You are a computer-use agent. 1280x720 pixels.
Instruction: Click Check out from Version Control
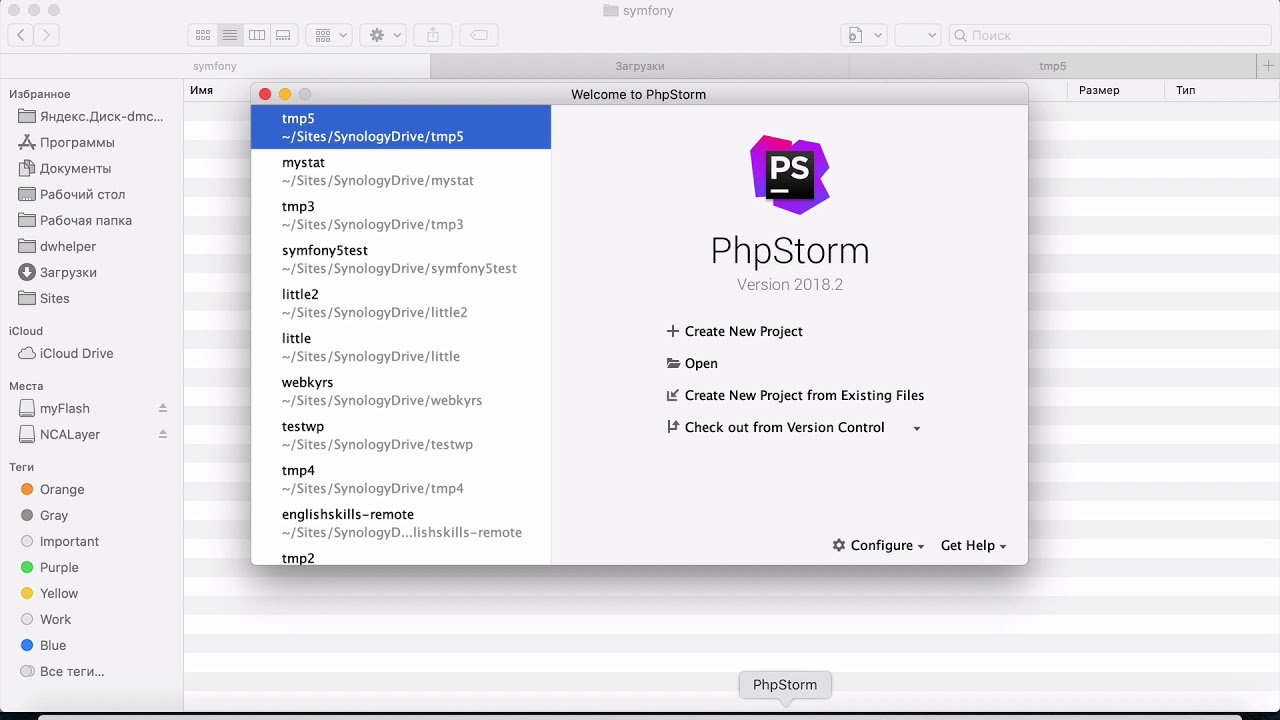pos(784,427)
